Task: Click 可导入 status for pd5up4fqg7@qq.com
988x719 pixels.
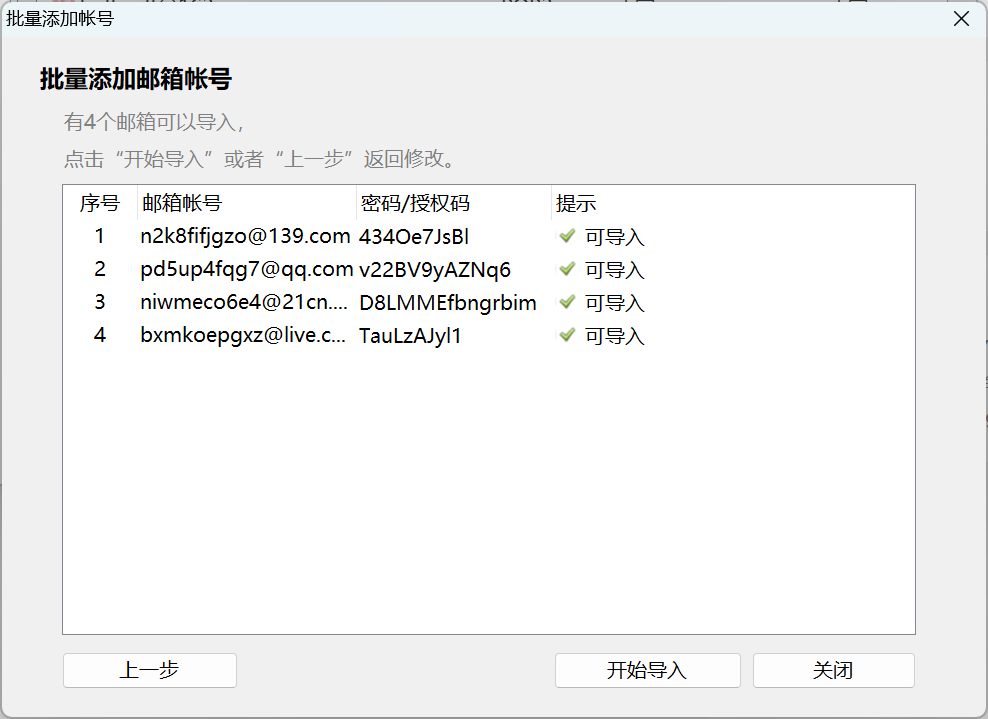Action: pyautogui.click(x=615, y=270)
